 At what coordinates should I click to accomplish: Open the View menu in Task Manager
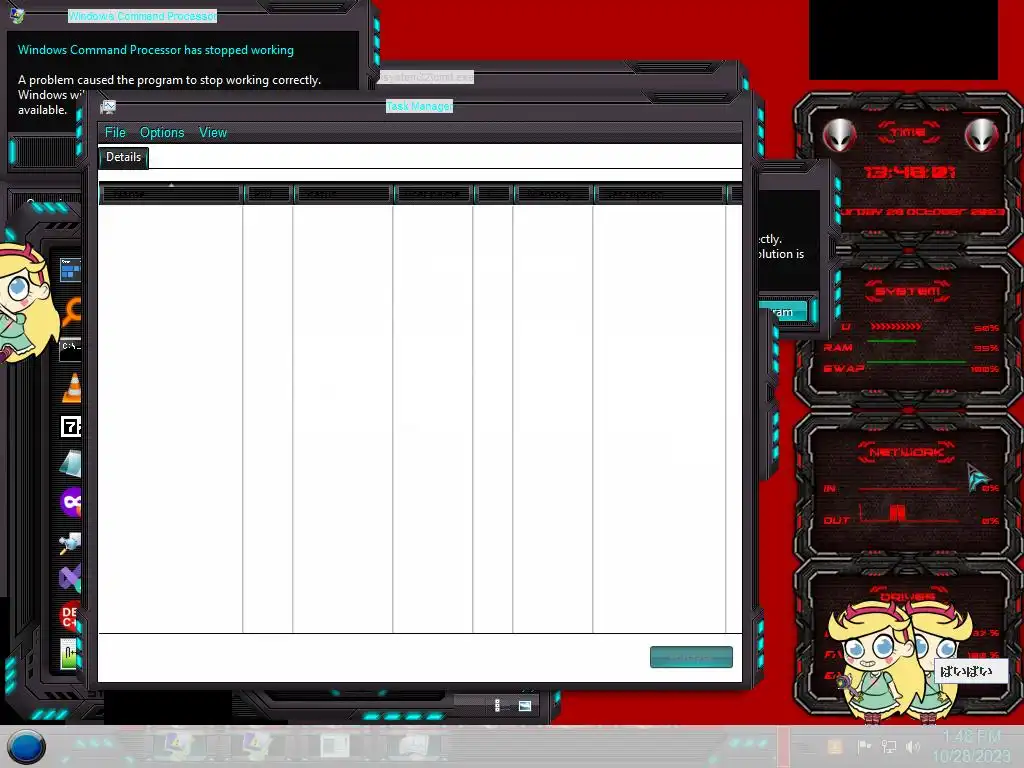pyautogui.click(x=213, y=133)
